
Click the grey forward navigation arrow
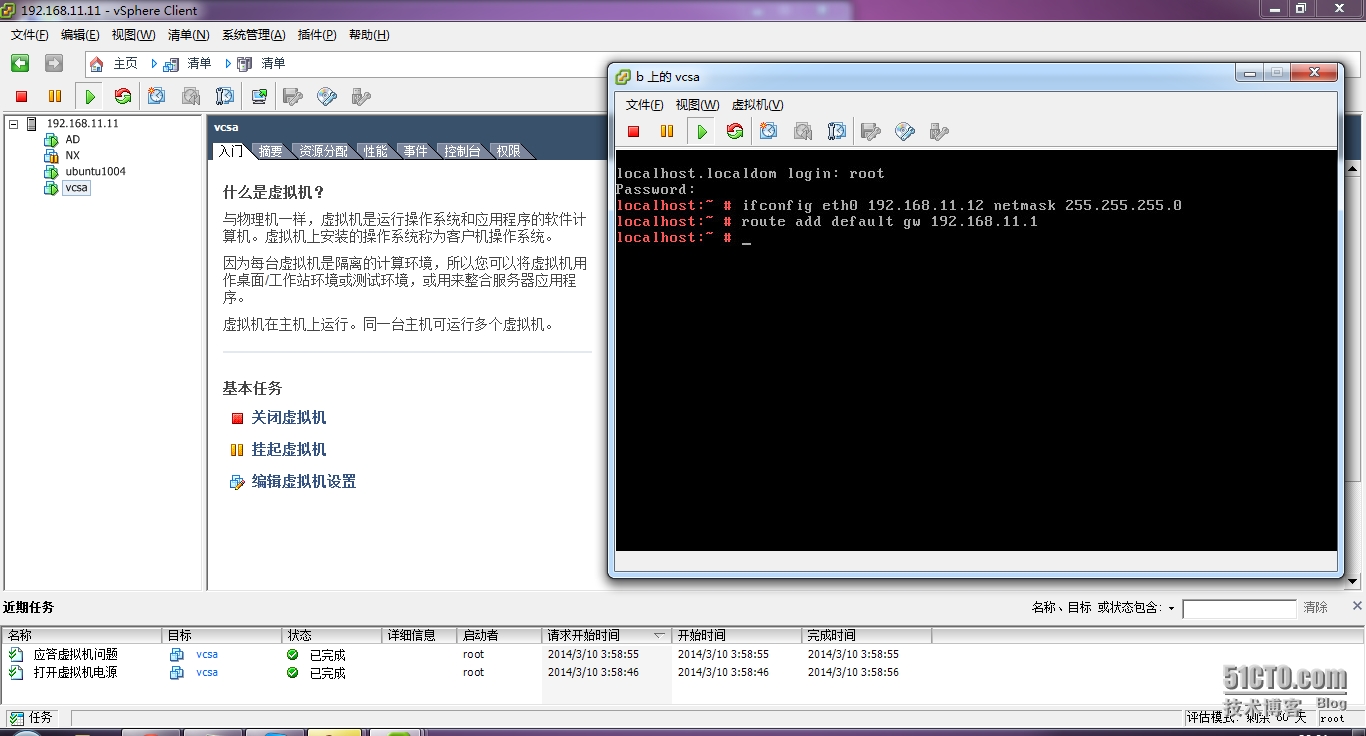[x=54, y=63]
